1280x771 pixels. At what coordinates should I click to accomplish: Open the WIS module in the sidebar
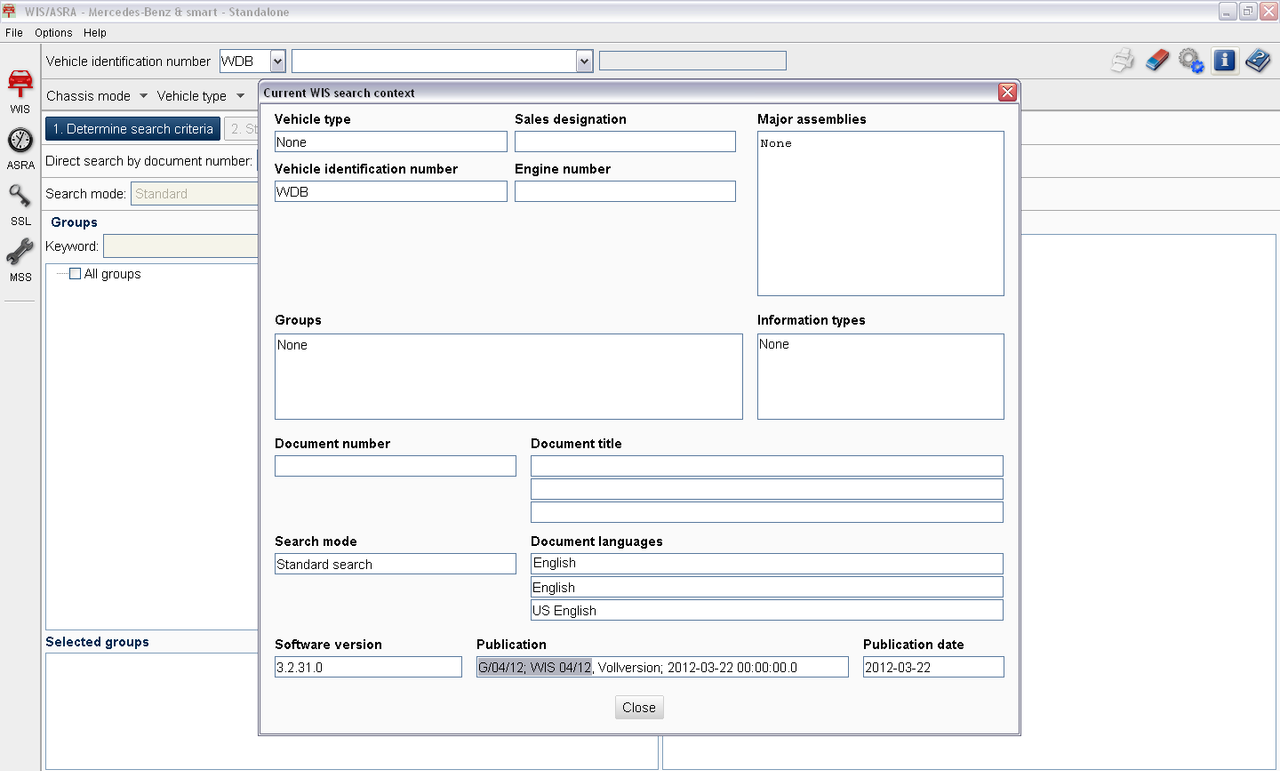point(20,92)
